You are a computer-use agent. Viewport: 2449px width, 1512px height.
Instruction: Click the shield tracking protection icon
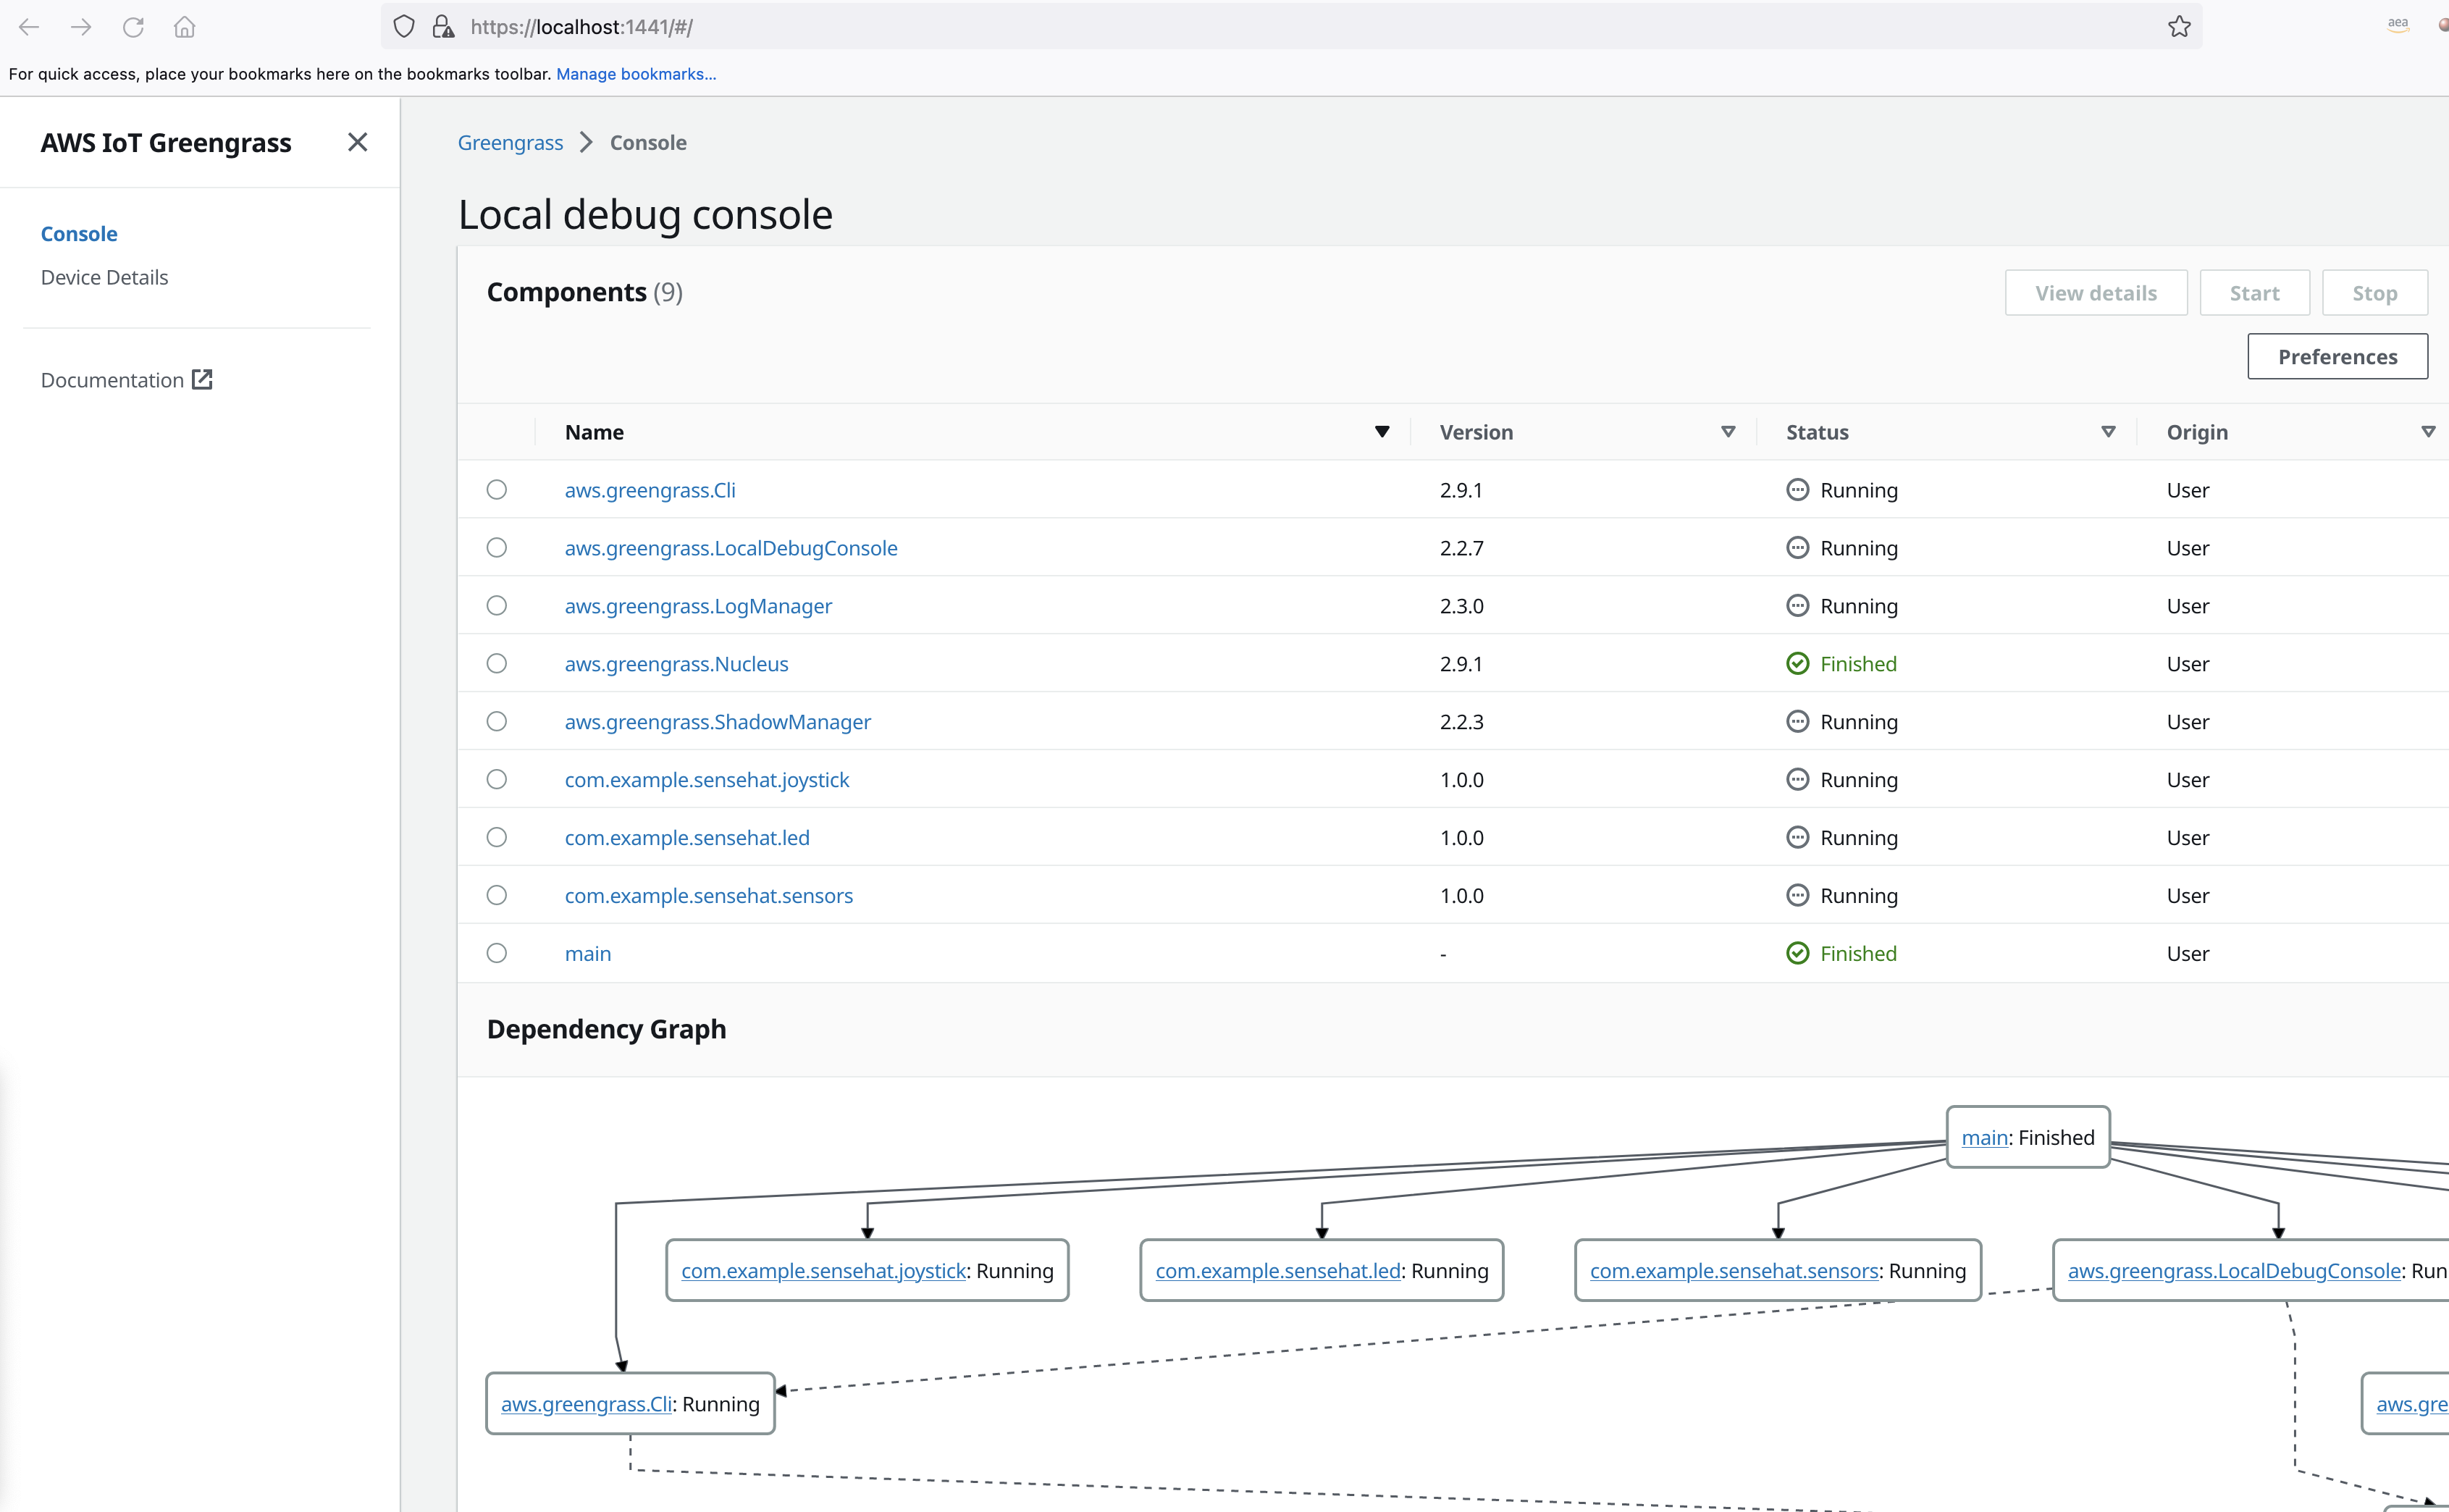[x=403, y=27]
